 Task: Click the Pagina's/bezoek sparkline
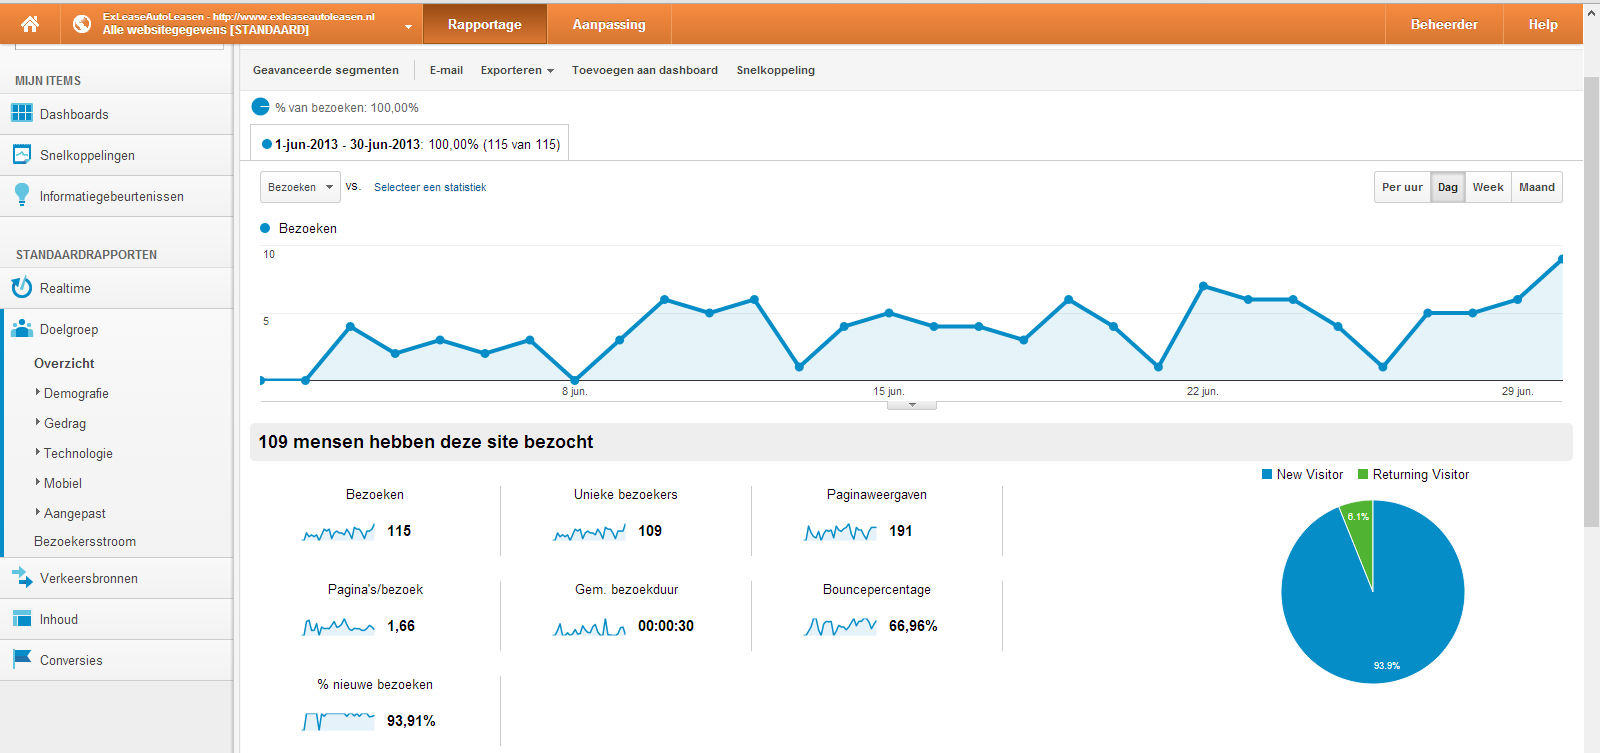tap(339, 627)
